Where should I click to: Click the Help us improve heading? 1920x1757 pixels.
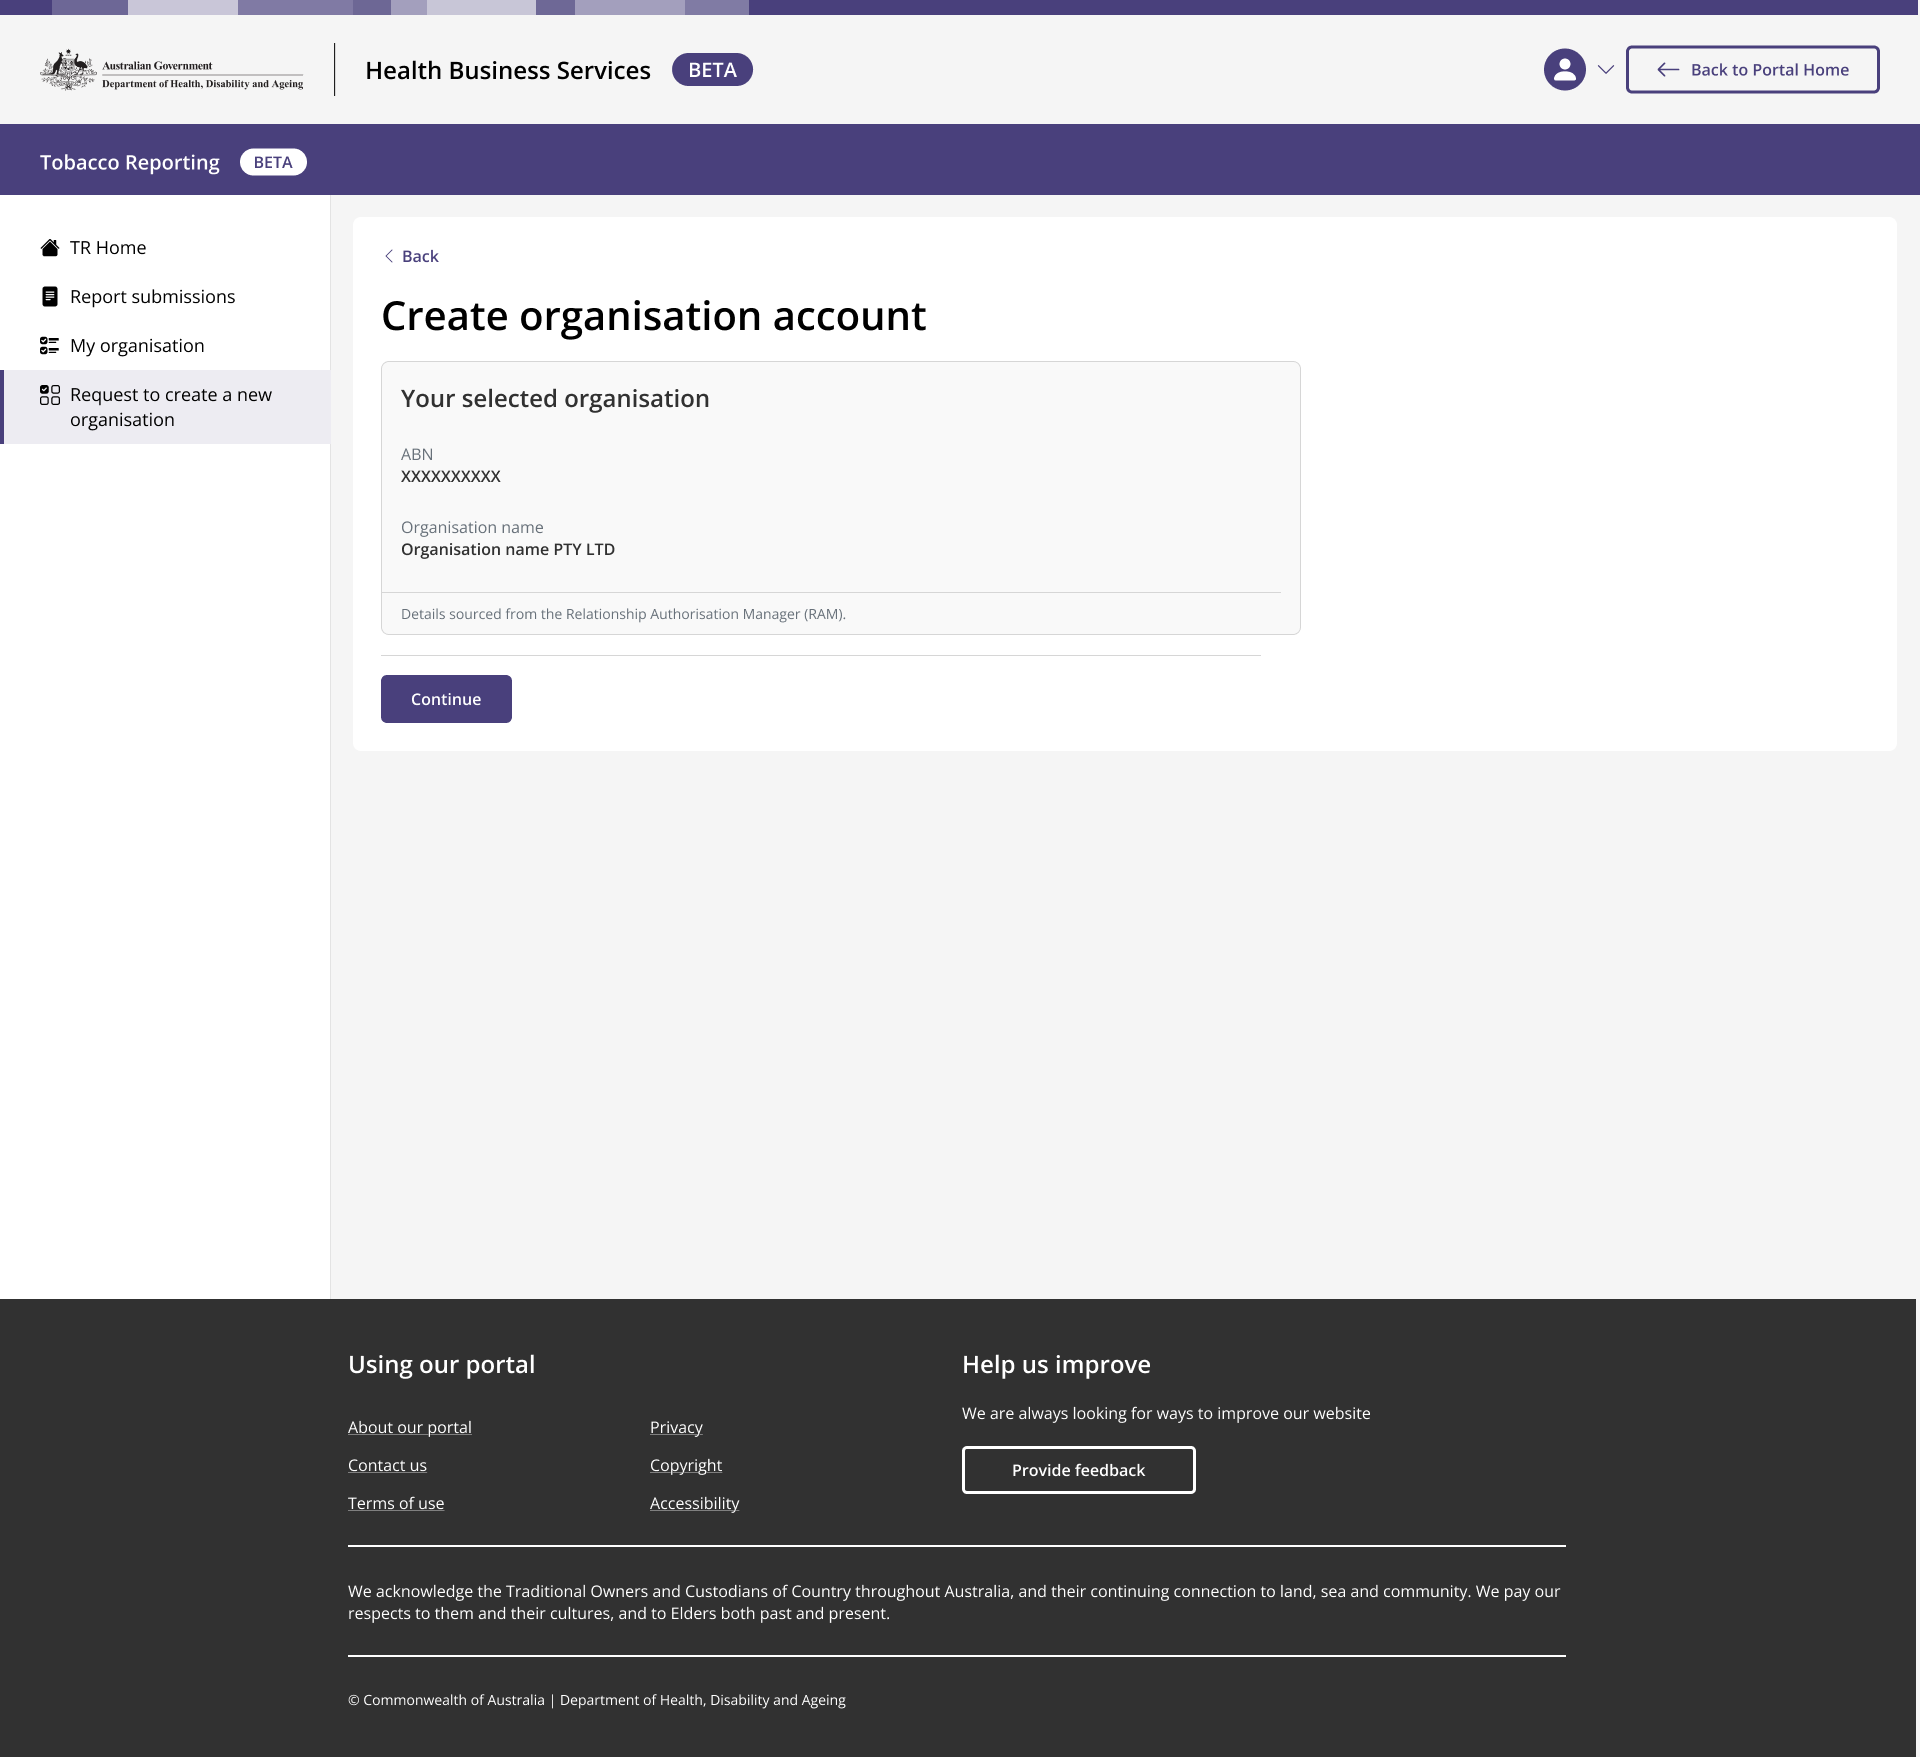pos(1056,1365)
